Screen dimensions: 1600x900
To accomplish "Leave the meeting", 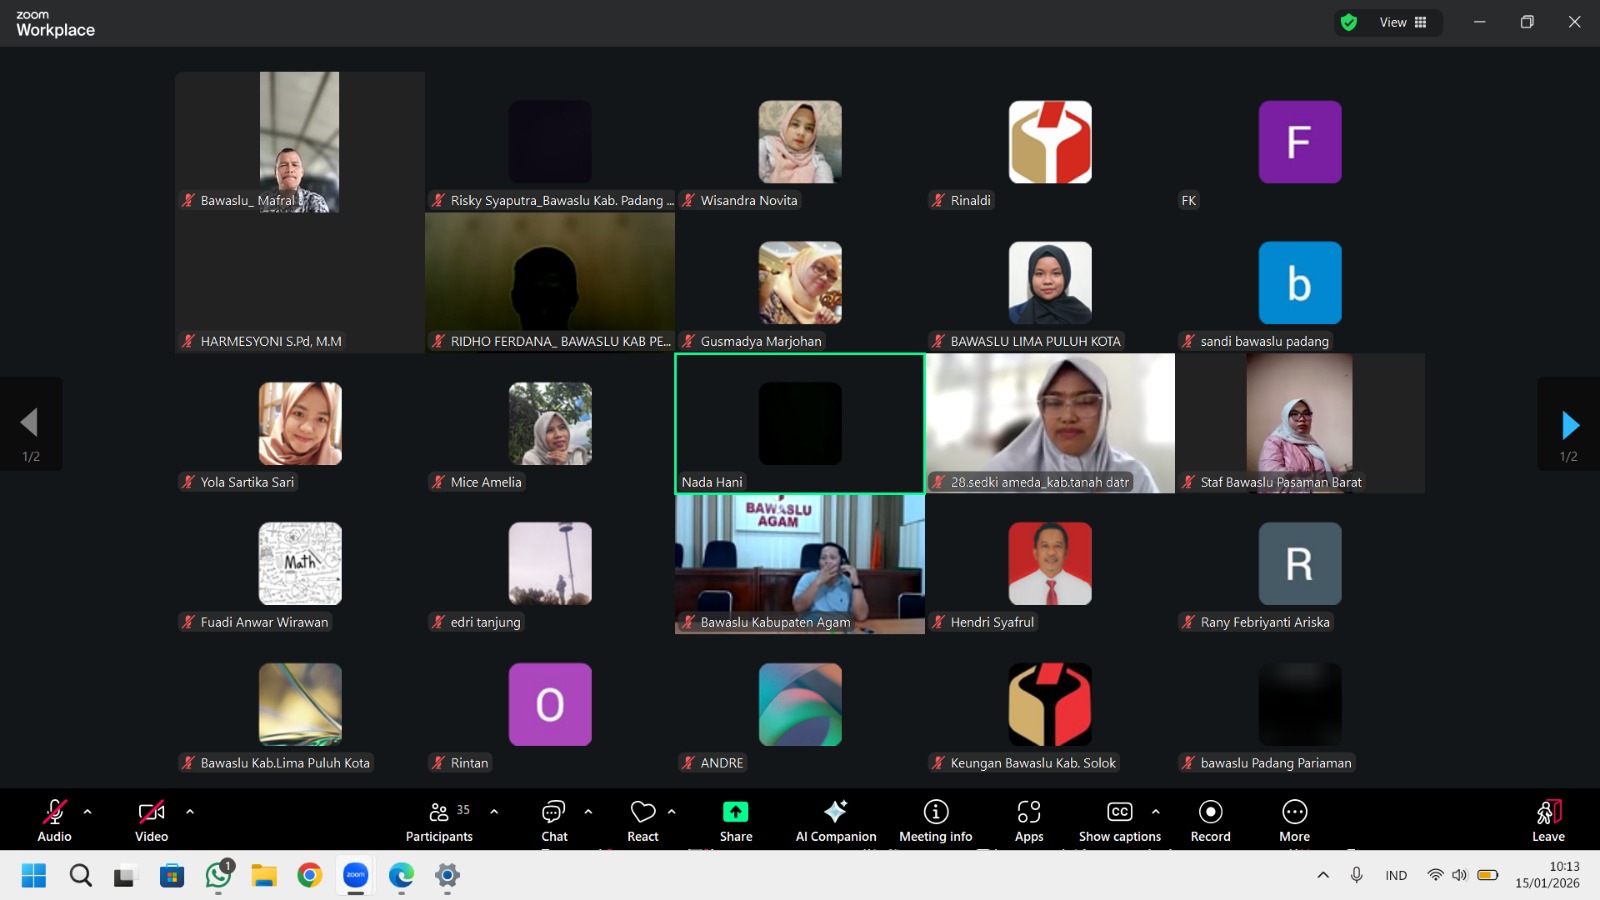I will pos(1548,820).
